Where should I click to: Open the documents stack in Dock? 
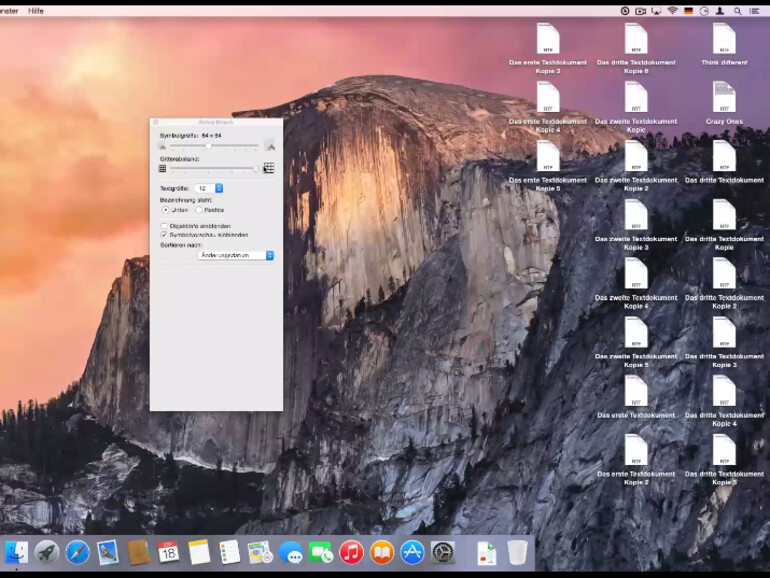click(486, 553)
